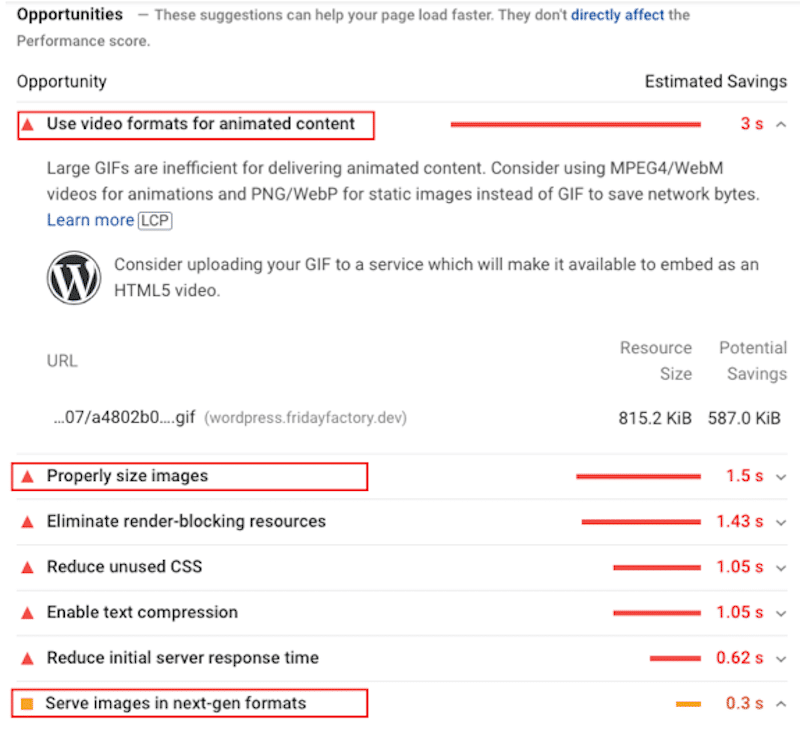Click the LCP metric badge

[155, 220]
